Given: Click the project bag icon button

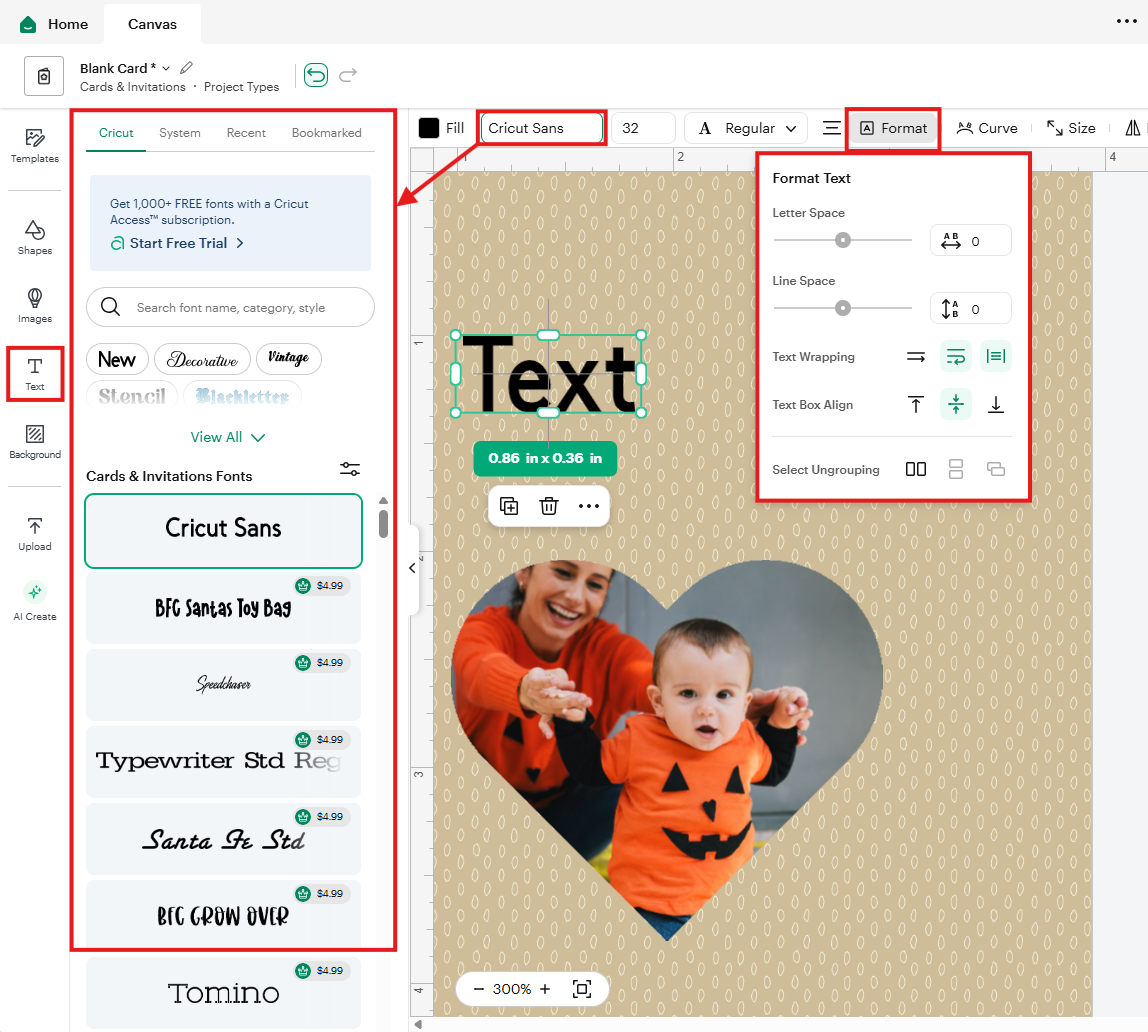Looking at the screenshot, I should [44, 76].
